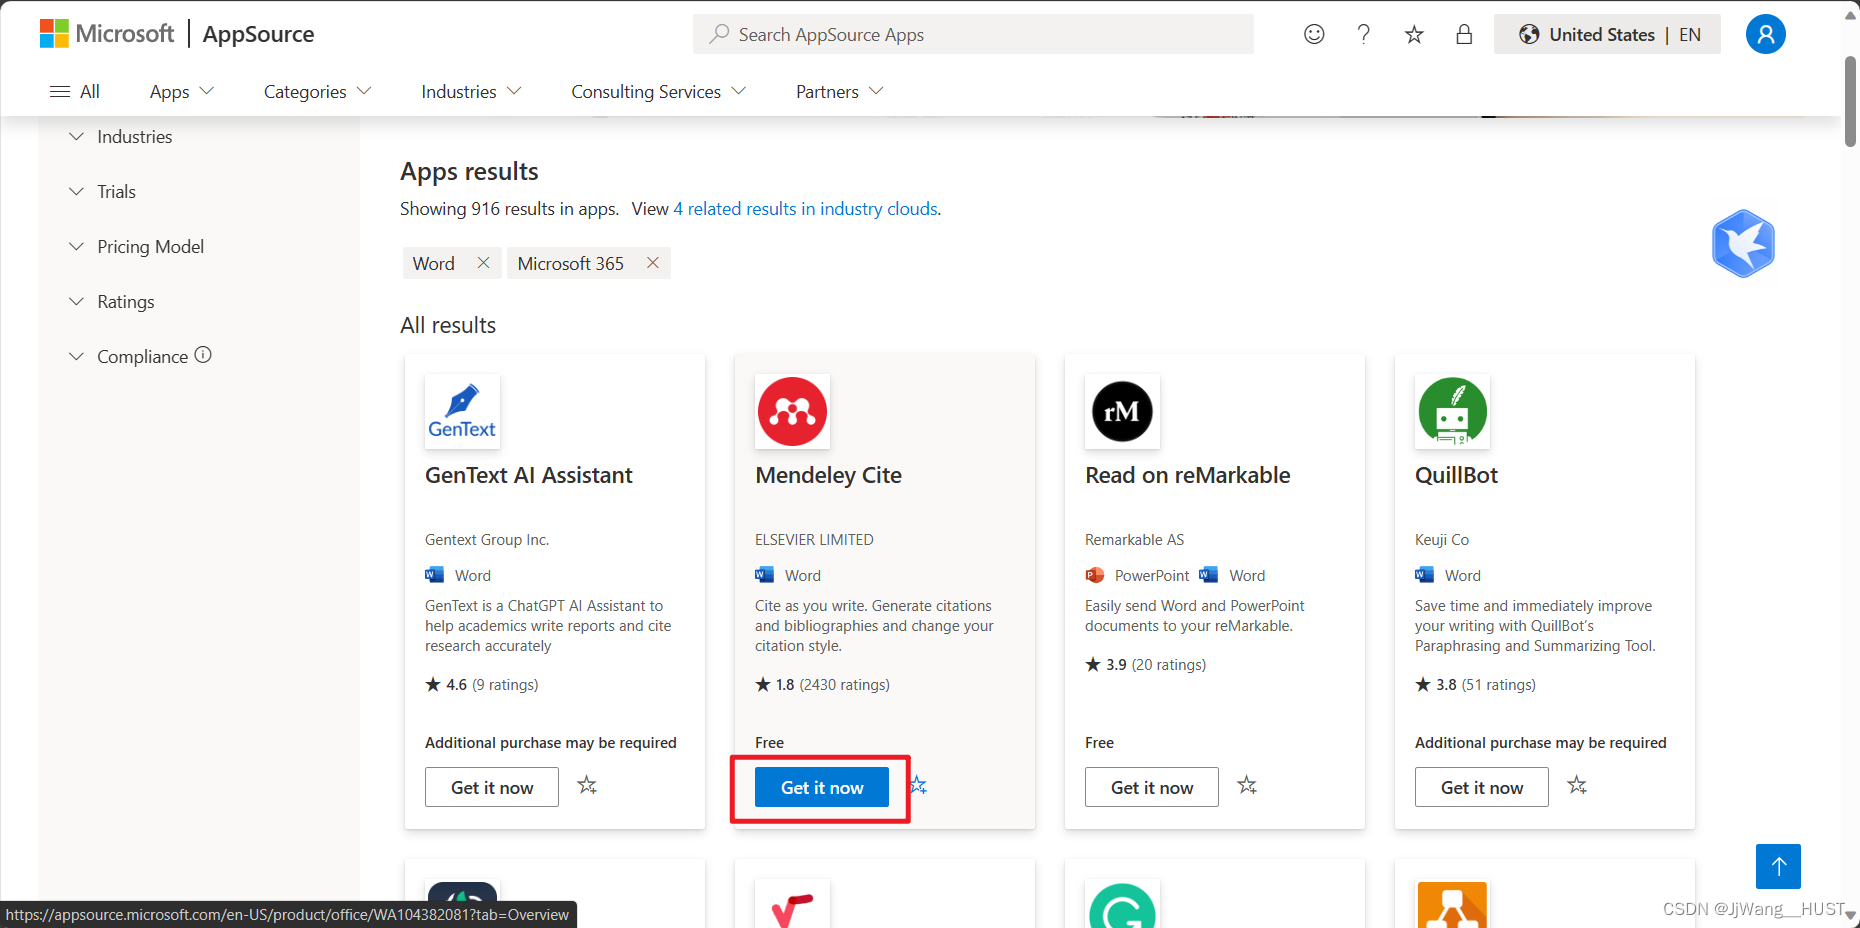Click Get it now for Read on reMarkable

pos(1152,787)
